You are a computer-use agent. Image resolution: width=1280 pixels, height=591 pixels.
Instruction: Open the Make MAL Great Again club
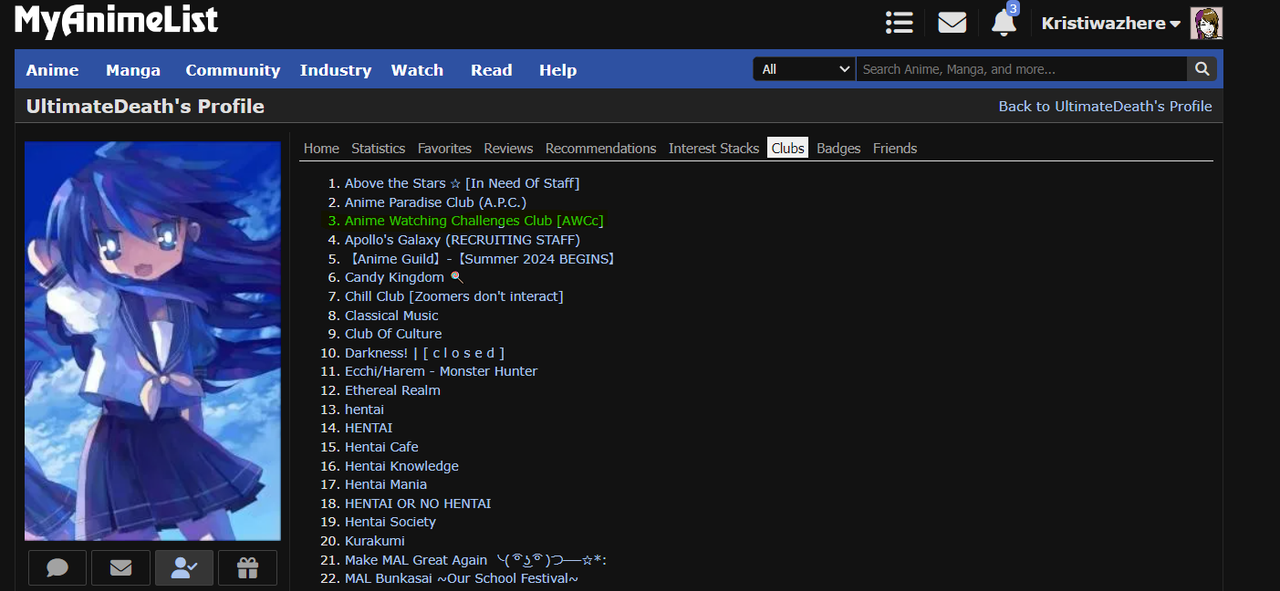pos(476,560)
